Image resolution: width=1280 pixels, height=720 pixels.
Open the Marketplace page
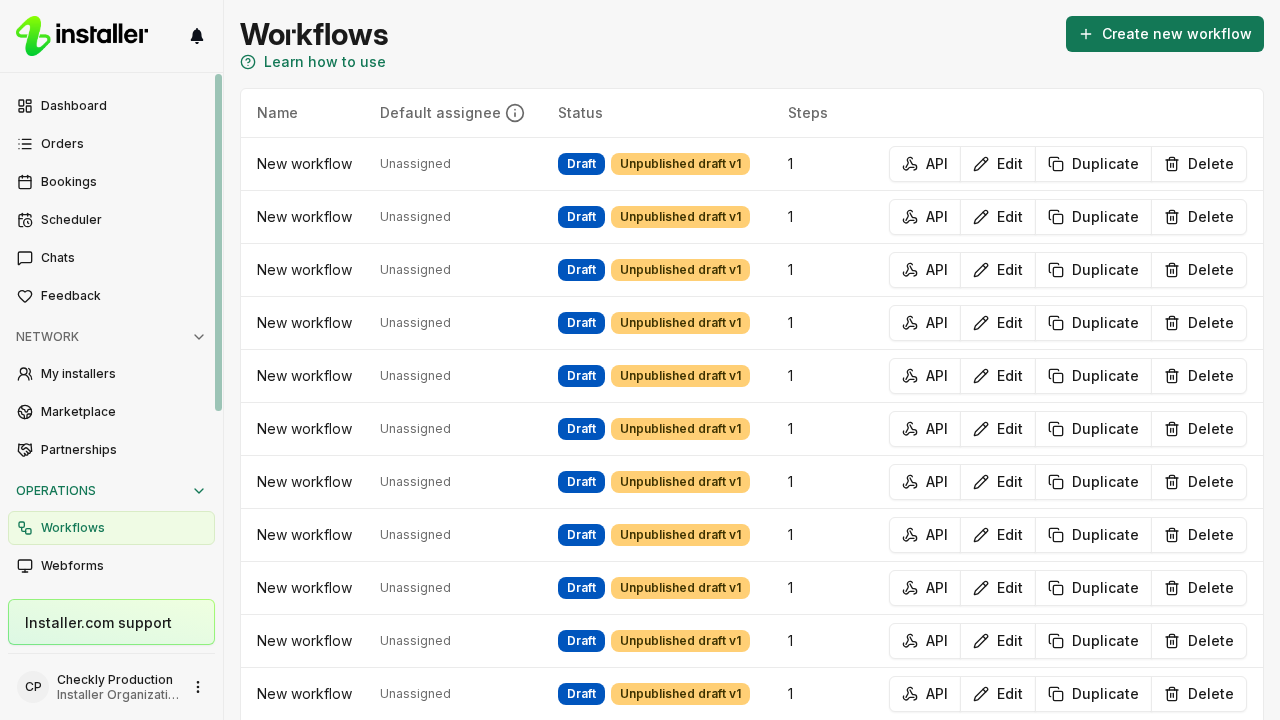[x=111, y=412]
